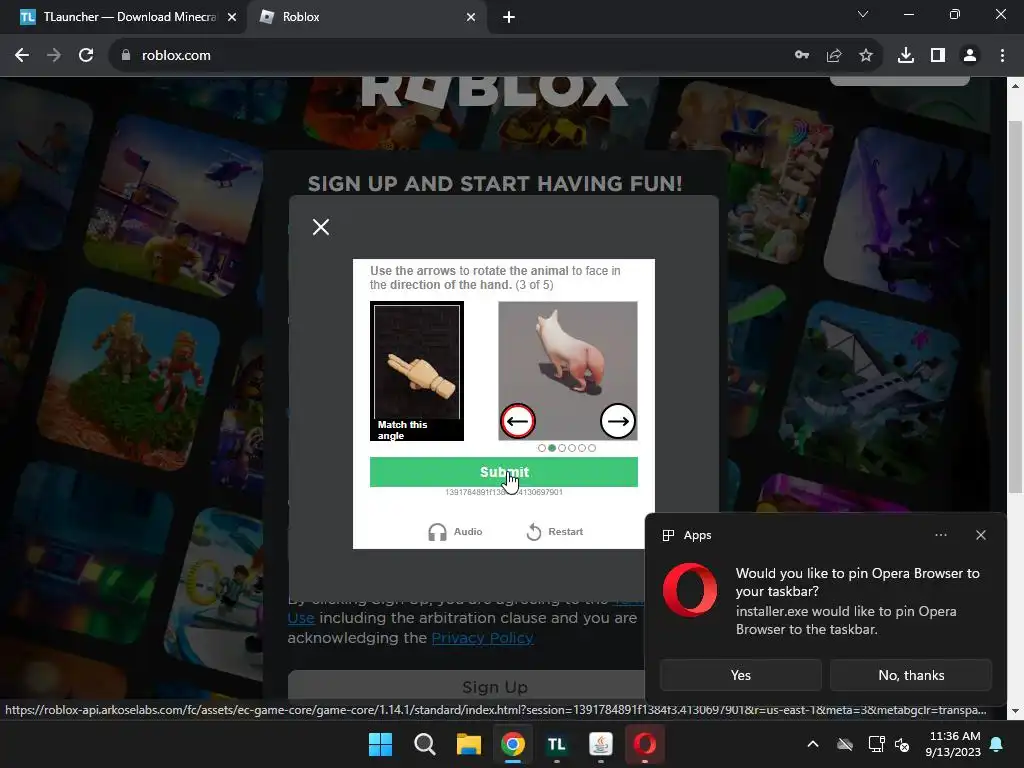The image size is (1024, 768).
Task: Click the Use link in terms text
Action: click(301, 618)
